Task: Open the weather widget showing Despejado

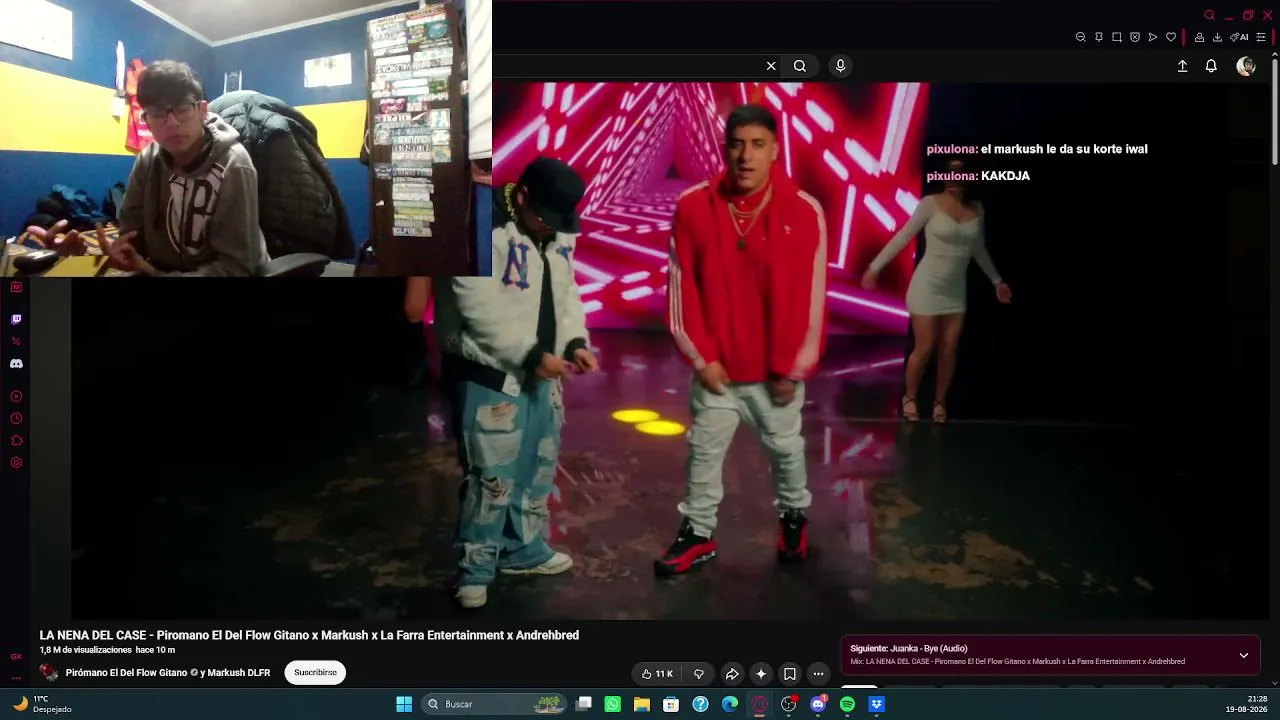Action: coord(42,704)
